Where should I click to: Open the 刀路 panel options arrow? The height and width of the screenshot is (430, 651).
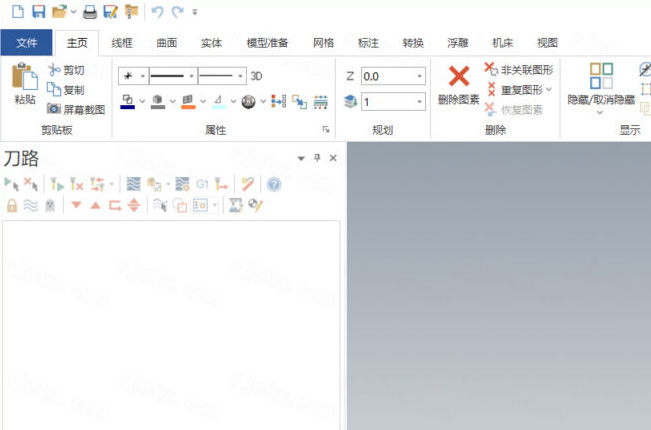[301, 158]
